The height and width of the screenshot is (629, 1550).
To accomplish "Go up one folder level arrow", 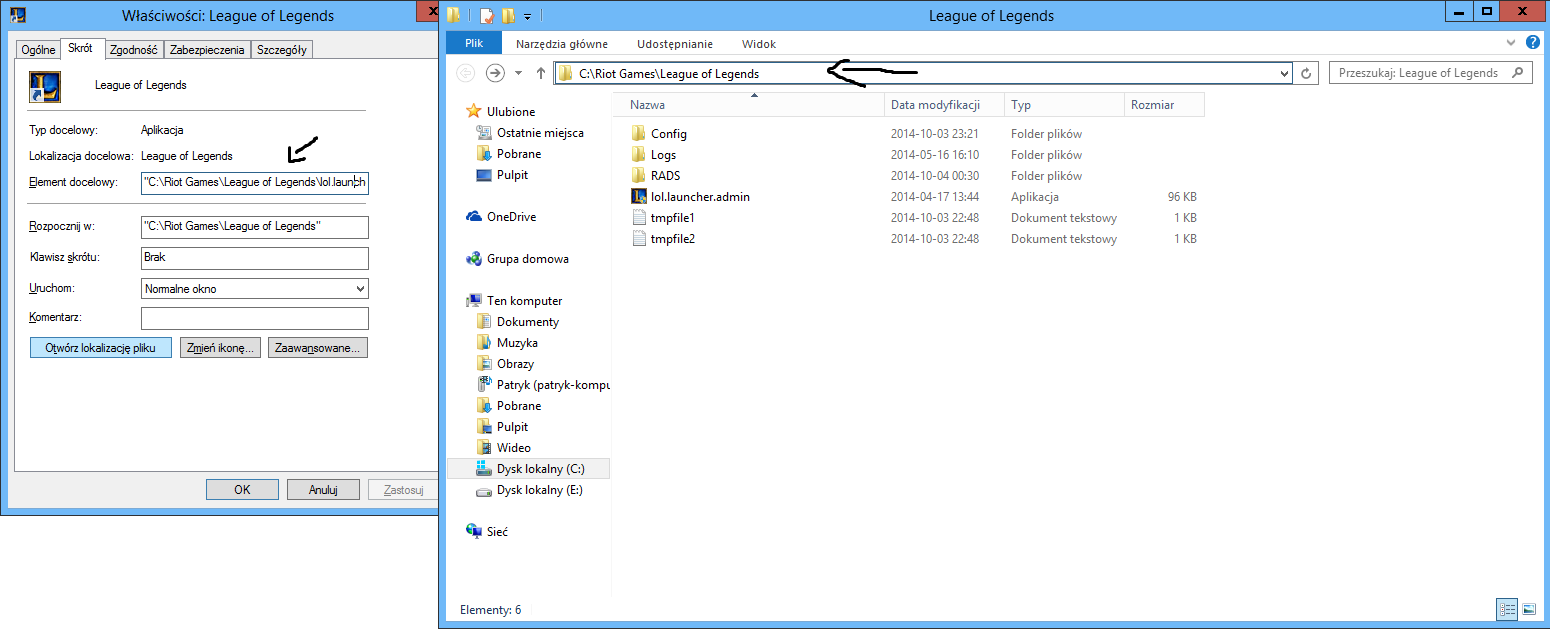I will point(541,73).
